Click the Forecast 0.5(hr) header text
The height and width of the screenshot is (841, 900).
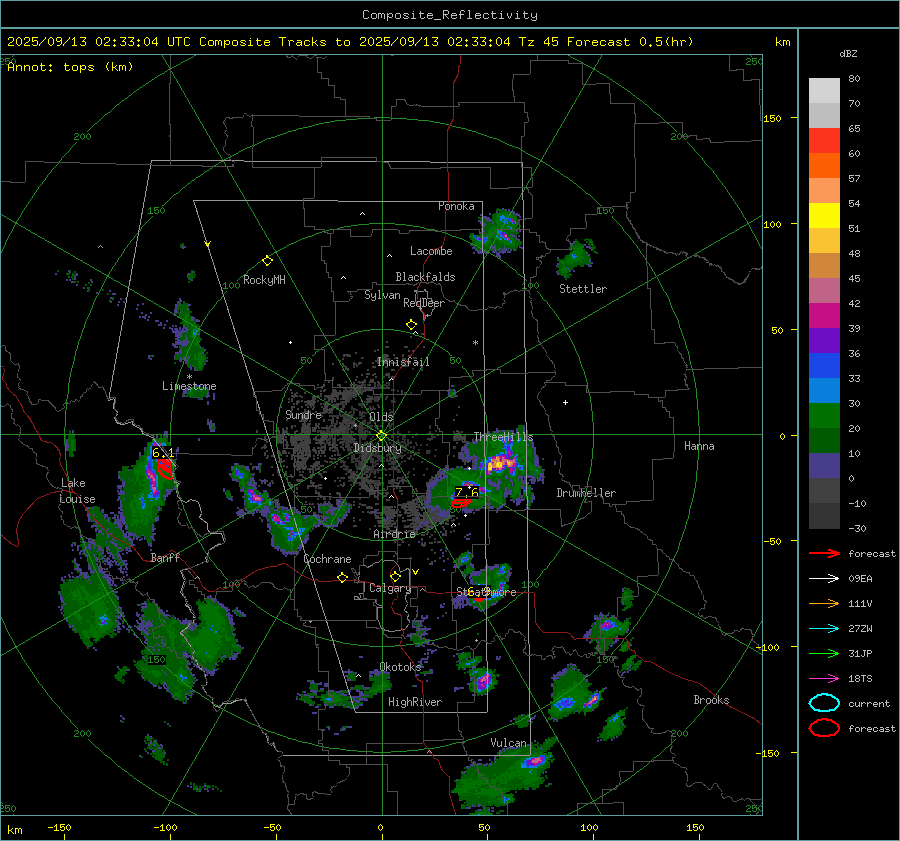pyautogui.click(x=630, y=42)
